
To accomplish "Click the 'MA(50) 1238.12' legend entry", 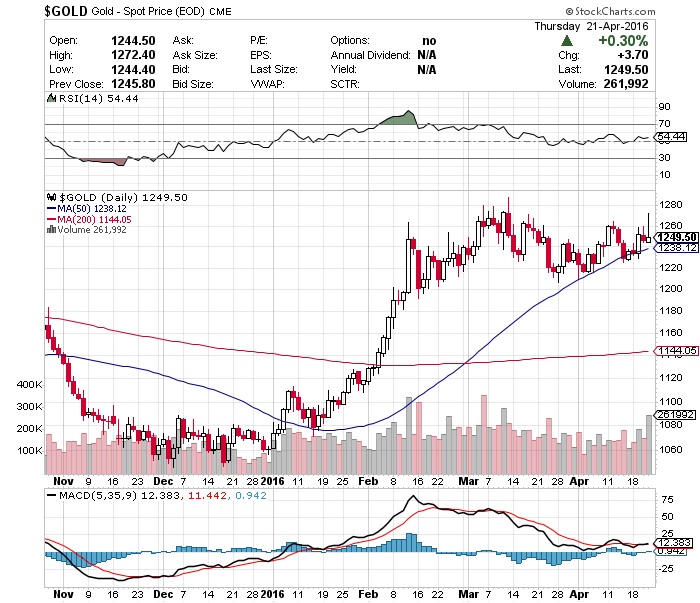I will (x=87, y=208).
